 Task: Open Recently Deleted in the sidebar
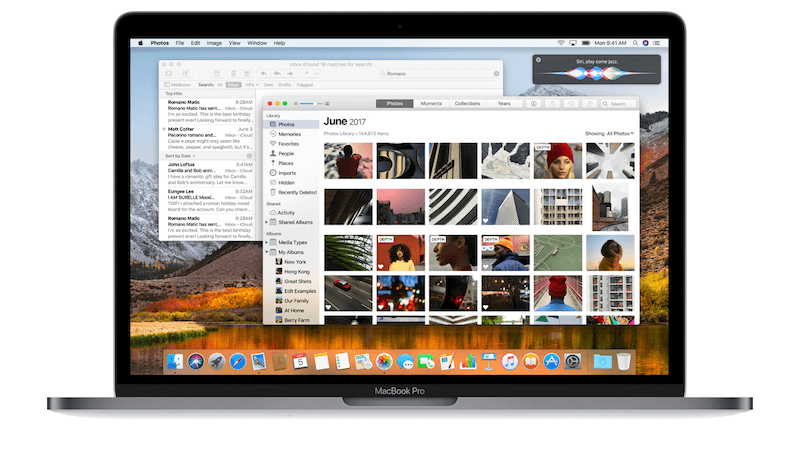297,192
